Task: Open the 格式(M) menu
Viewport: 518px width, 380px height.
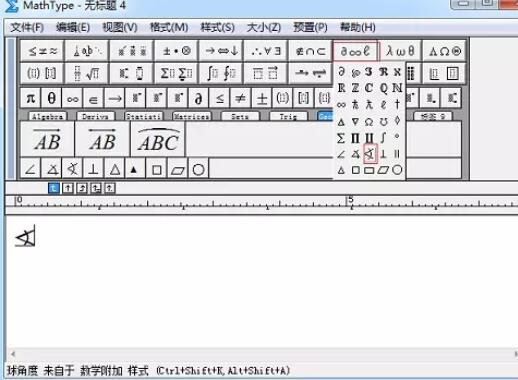Action: (x=169, y=27)
